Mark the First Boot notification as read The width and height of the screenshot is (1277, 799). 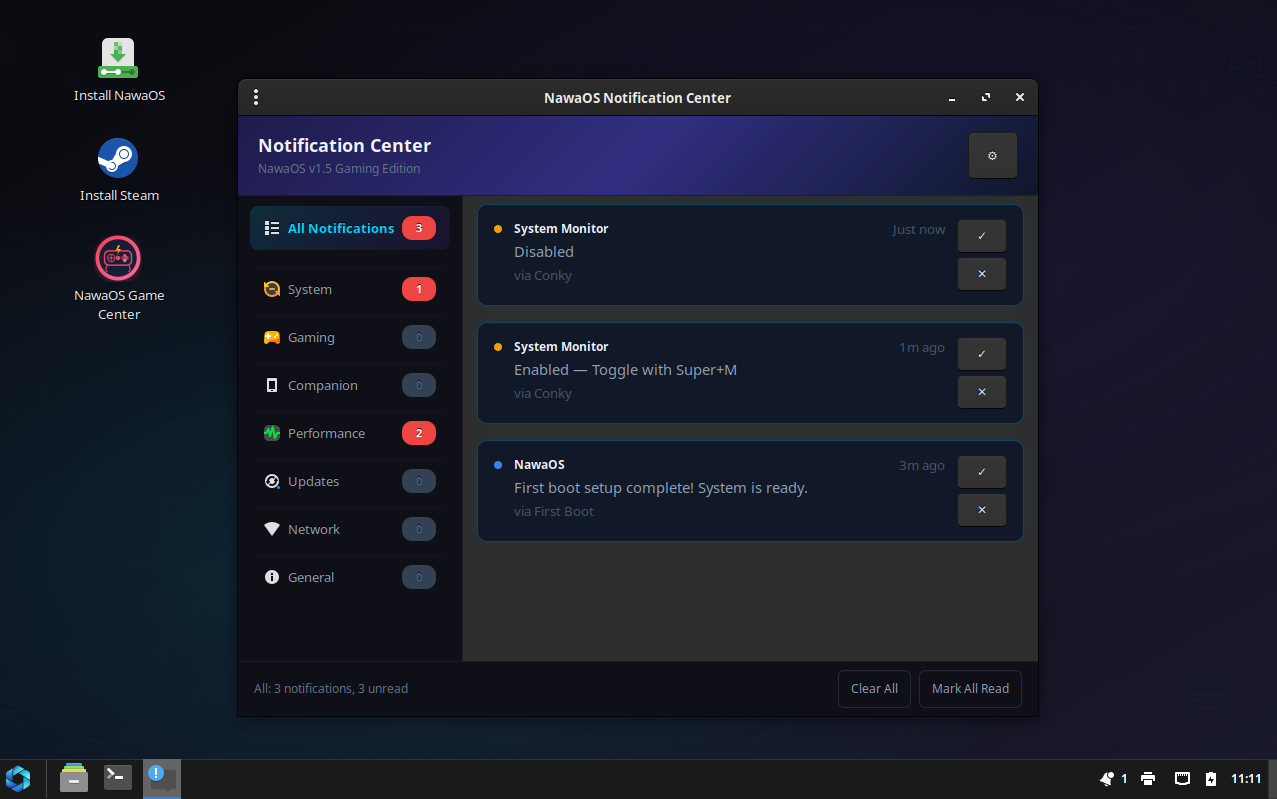[981, 471]
